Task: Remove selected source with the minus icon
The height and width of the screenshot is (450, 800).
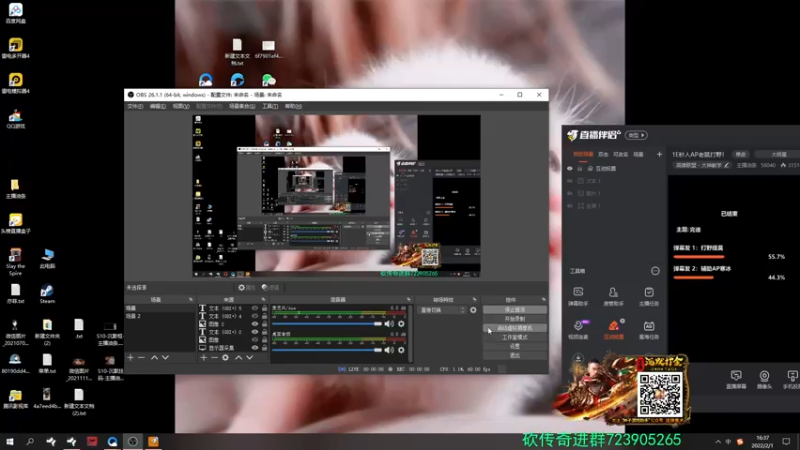Action: (x=214, y=358)
